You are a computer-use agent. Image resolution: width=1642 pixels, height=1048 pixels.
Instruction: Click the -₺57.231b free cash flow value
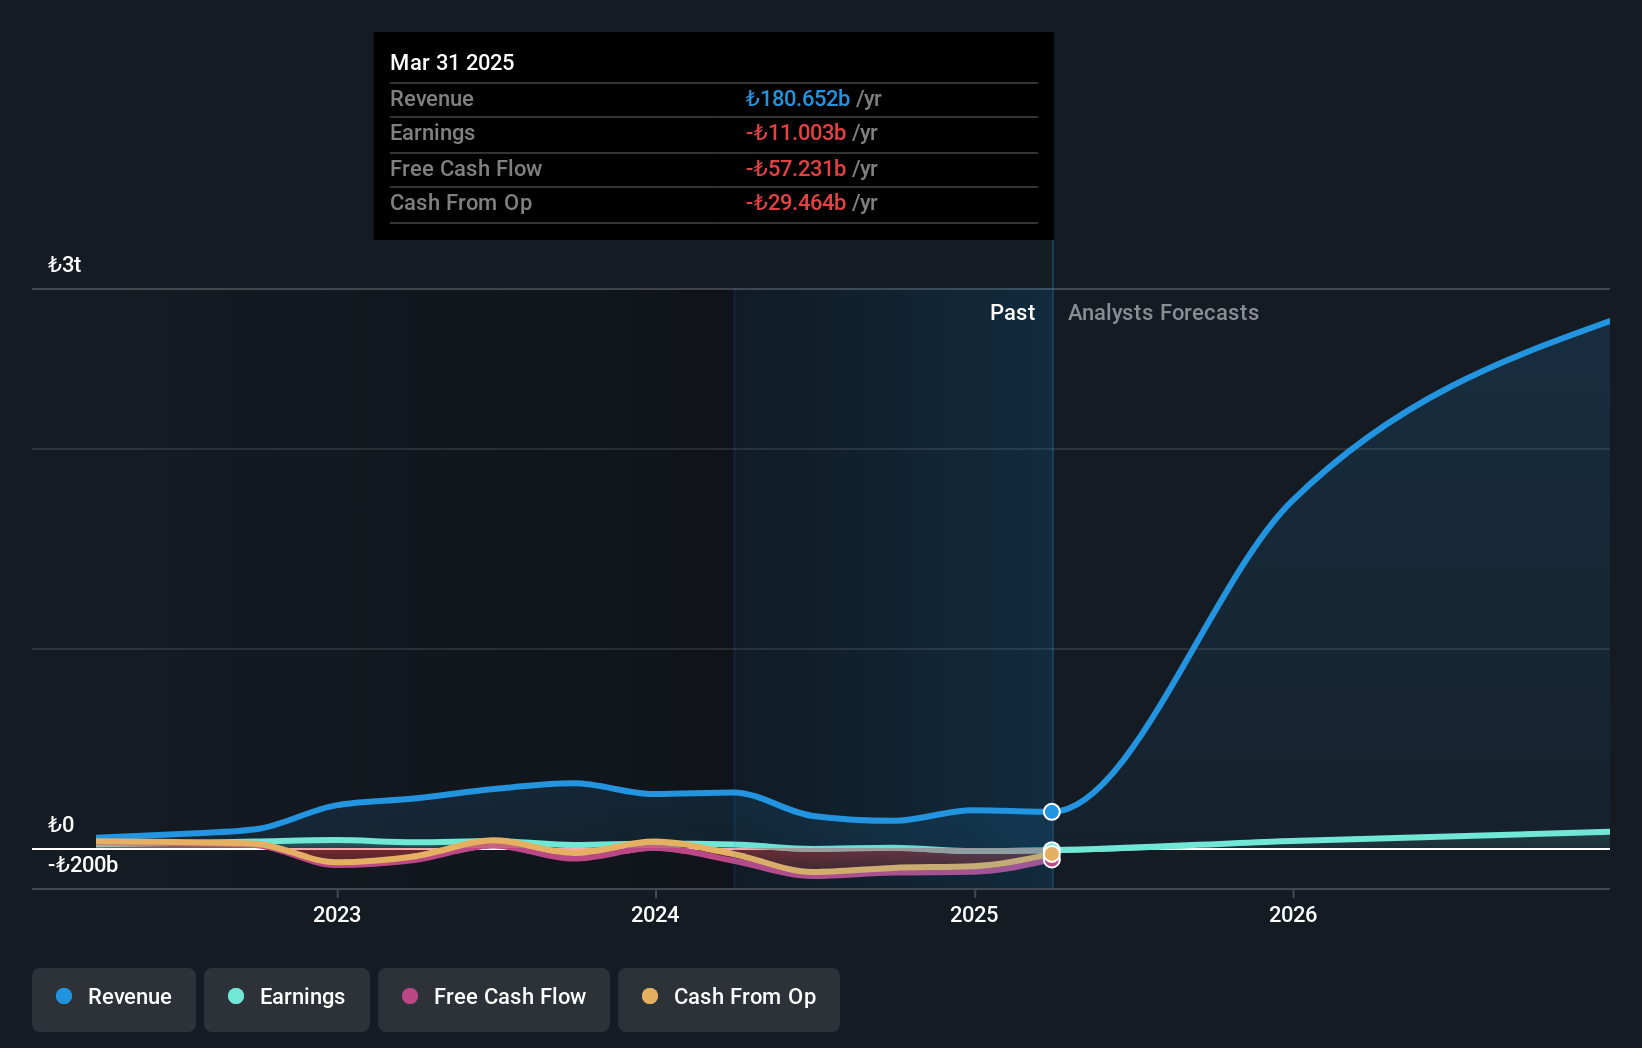pyautogui.click(x=796, y=169)
